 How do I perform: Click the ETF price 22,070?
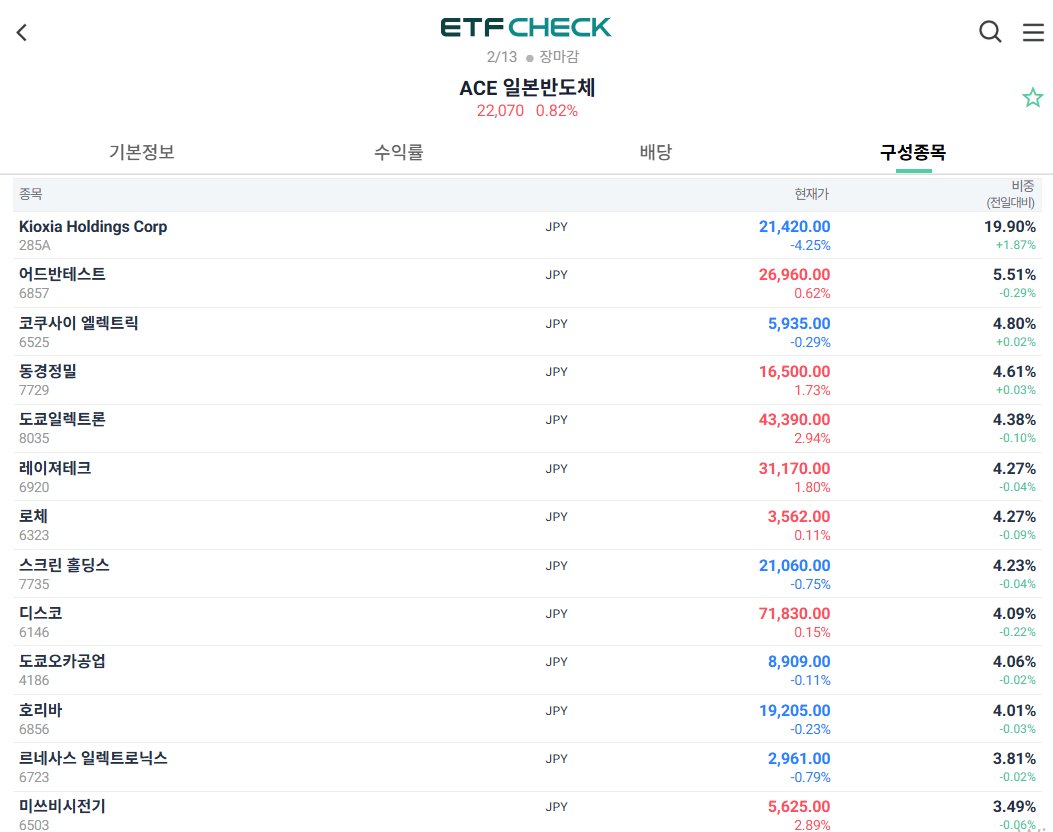(500, 111)
